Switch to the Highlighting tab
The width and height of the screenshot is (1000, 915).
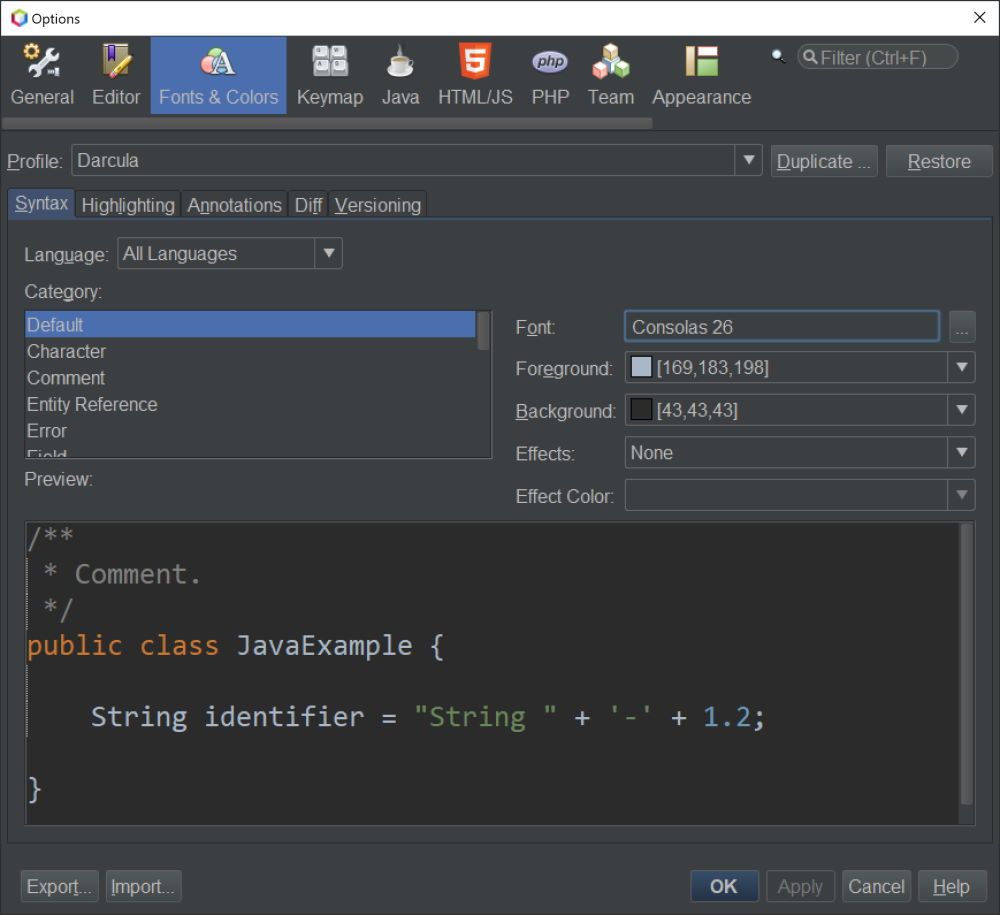[x=128, y=205]
